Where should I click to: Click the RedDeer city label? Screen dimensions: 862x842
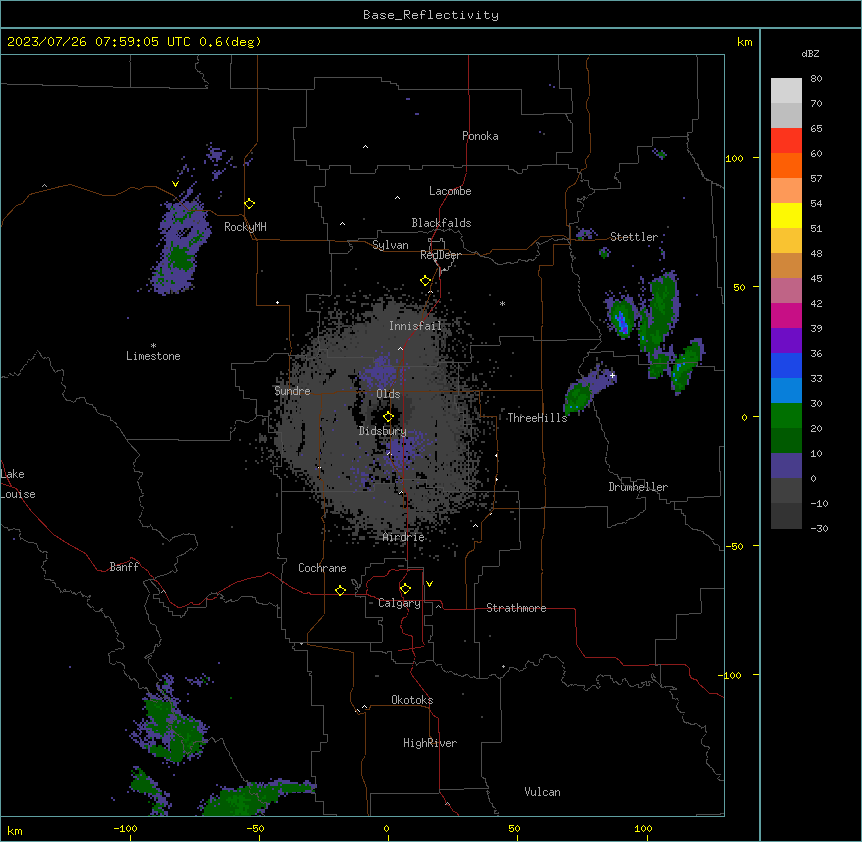440,255
